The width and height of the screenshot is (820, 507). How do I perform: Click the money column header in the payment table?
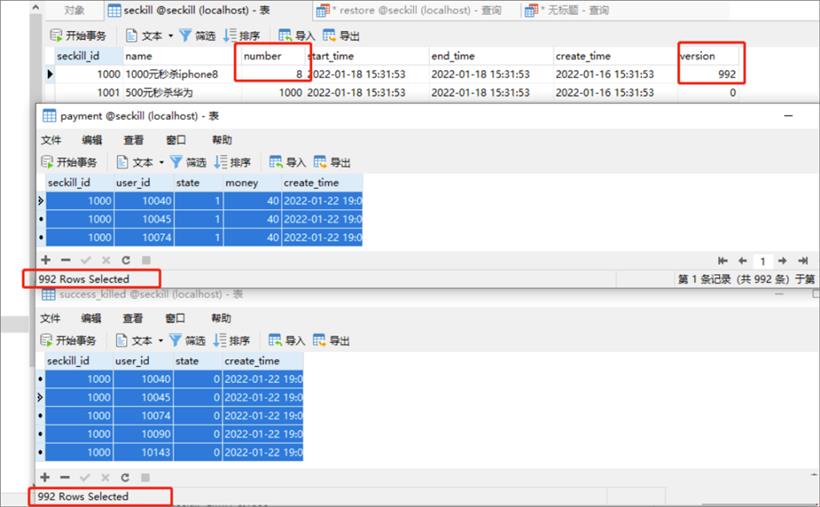tap(252, 183)
